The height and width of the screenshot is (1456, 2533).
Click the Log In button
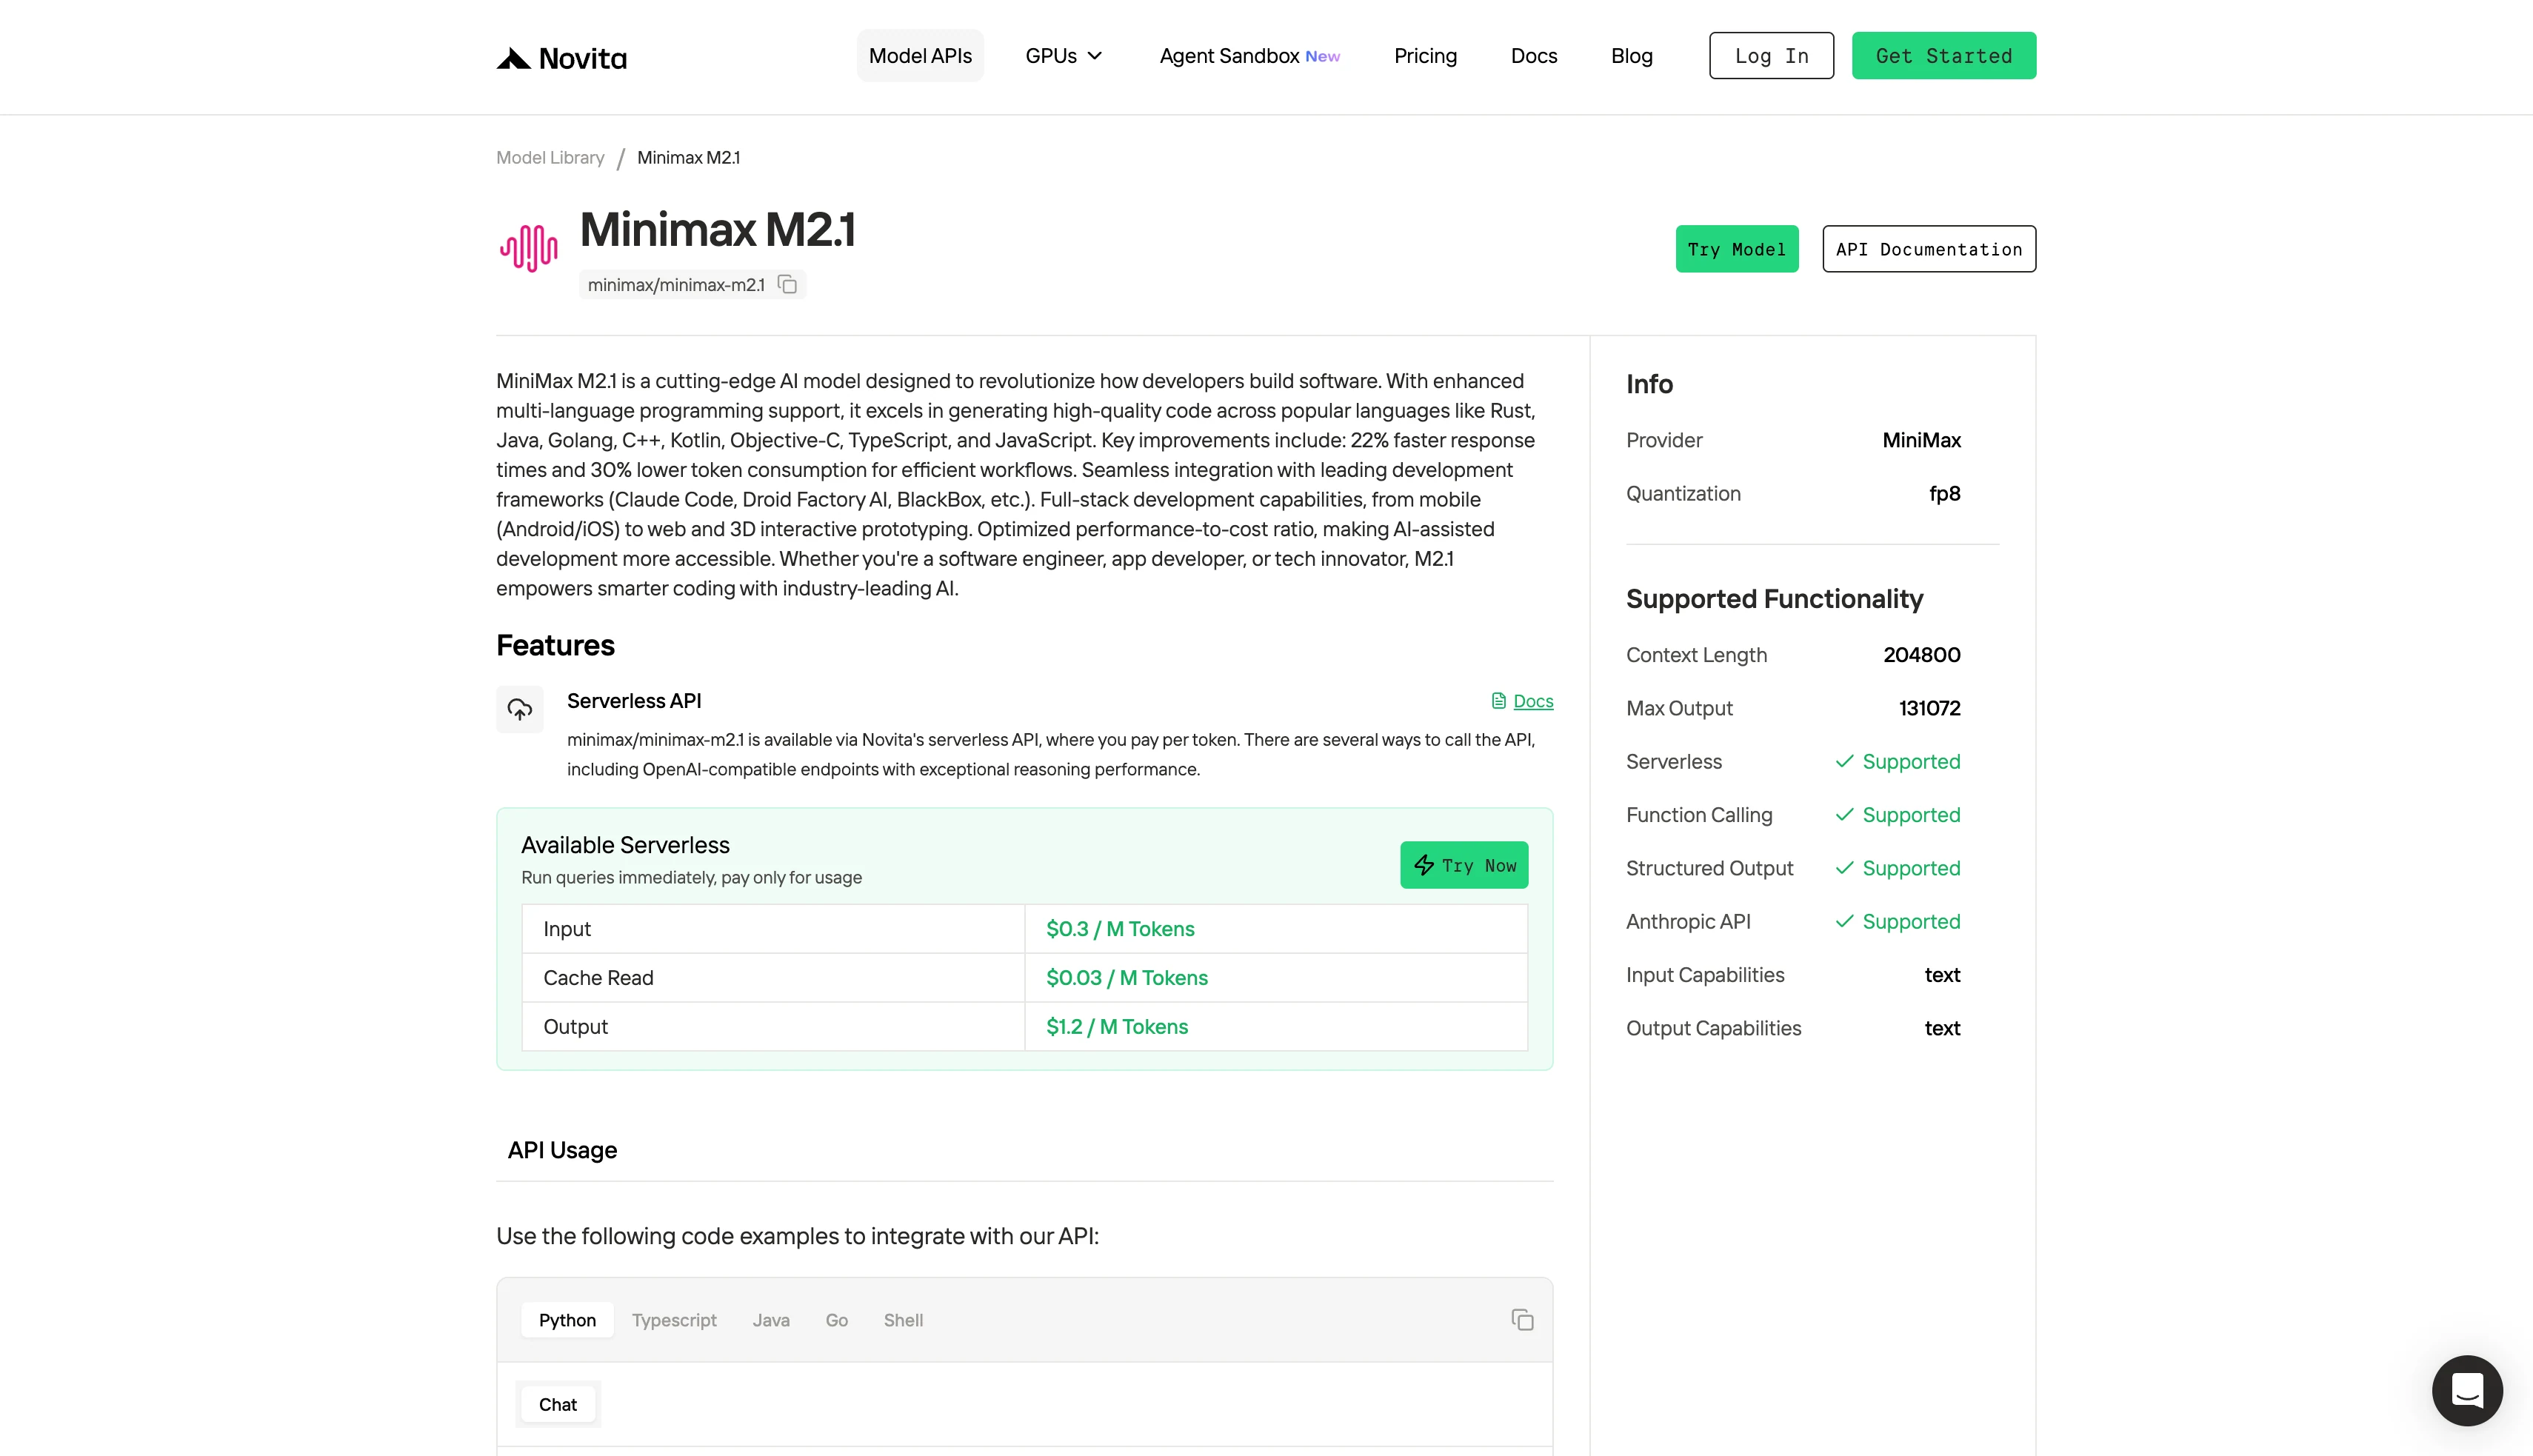pos(1771,56)
